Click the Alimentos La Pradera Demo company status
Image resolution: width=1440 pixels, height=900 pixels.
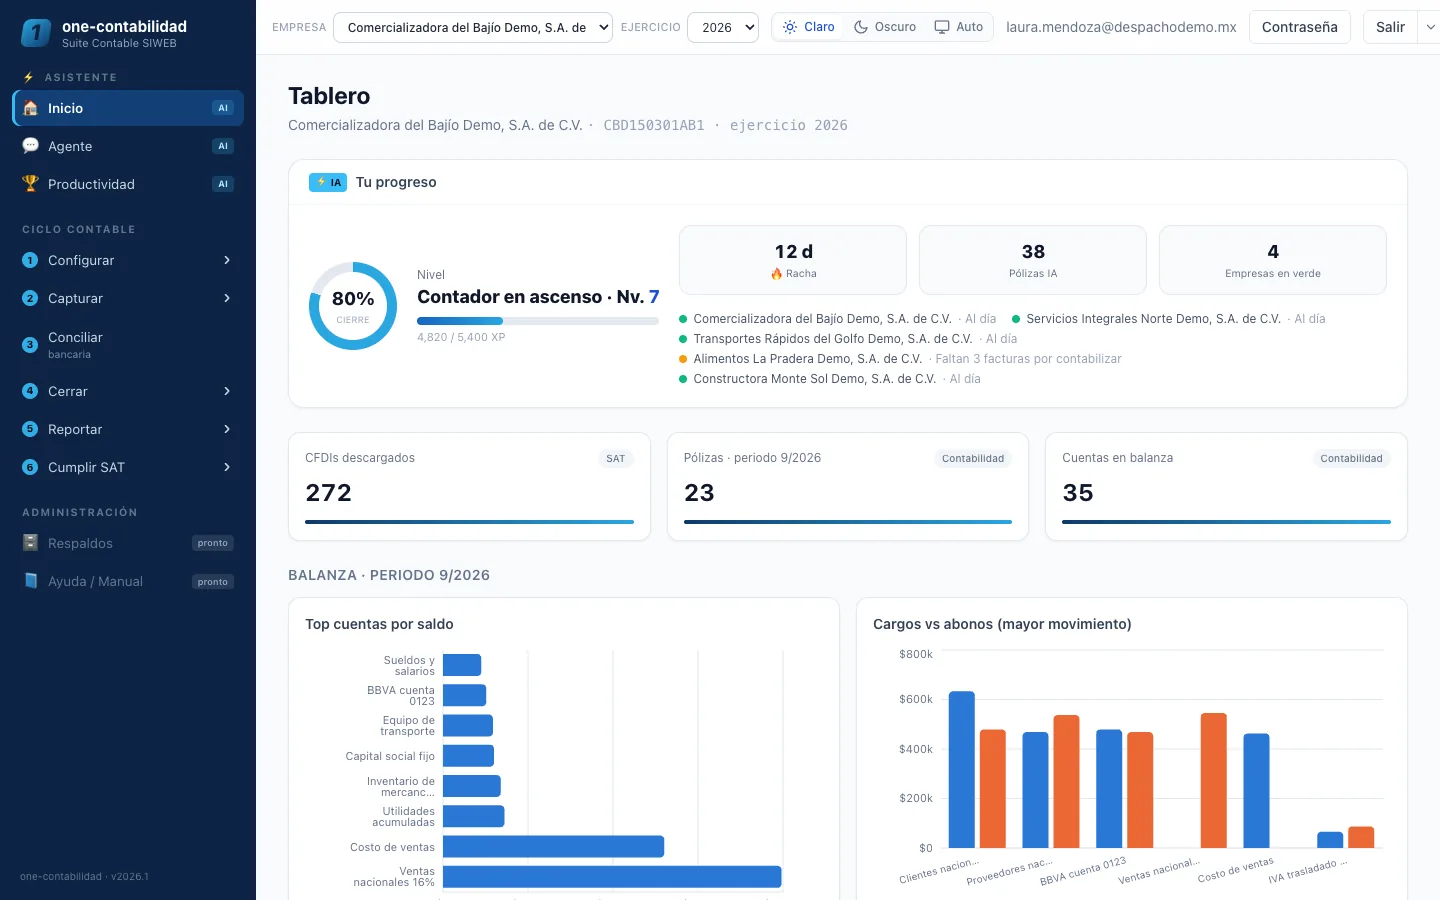coord(900,359)
